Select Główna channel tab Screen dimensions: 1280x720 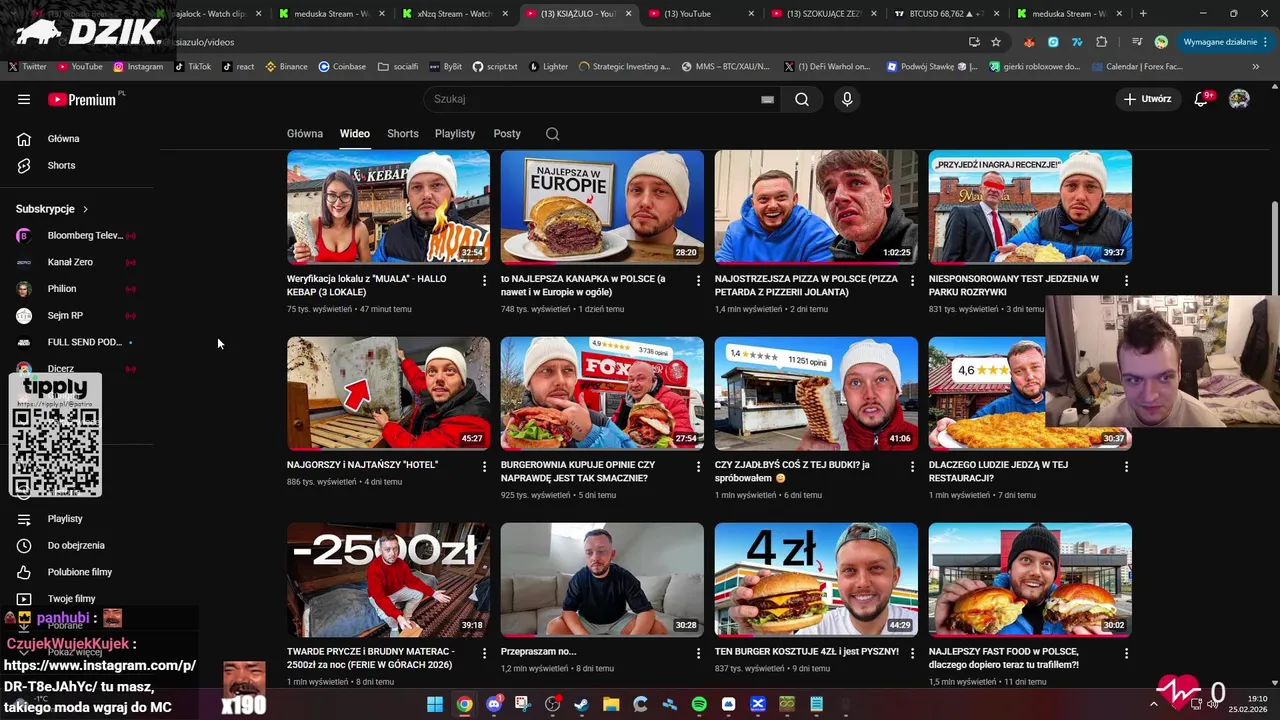coord(305,134)
